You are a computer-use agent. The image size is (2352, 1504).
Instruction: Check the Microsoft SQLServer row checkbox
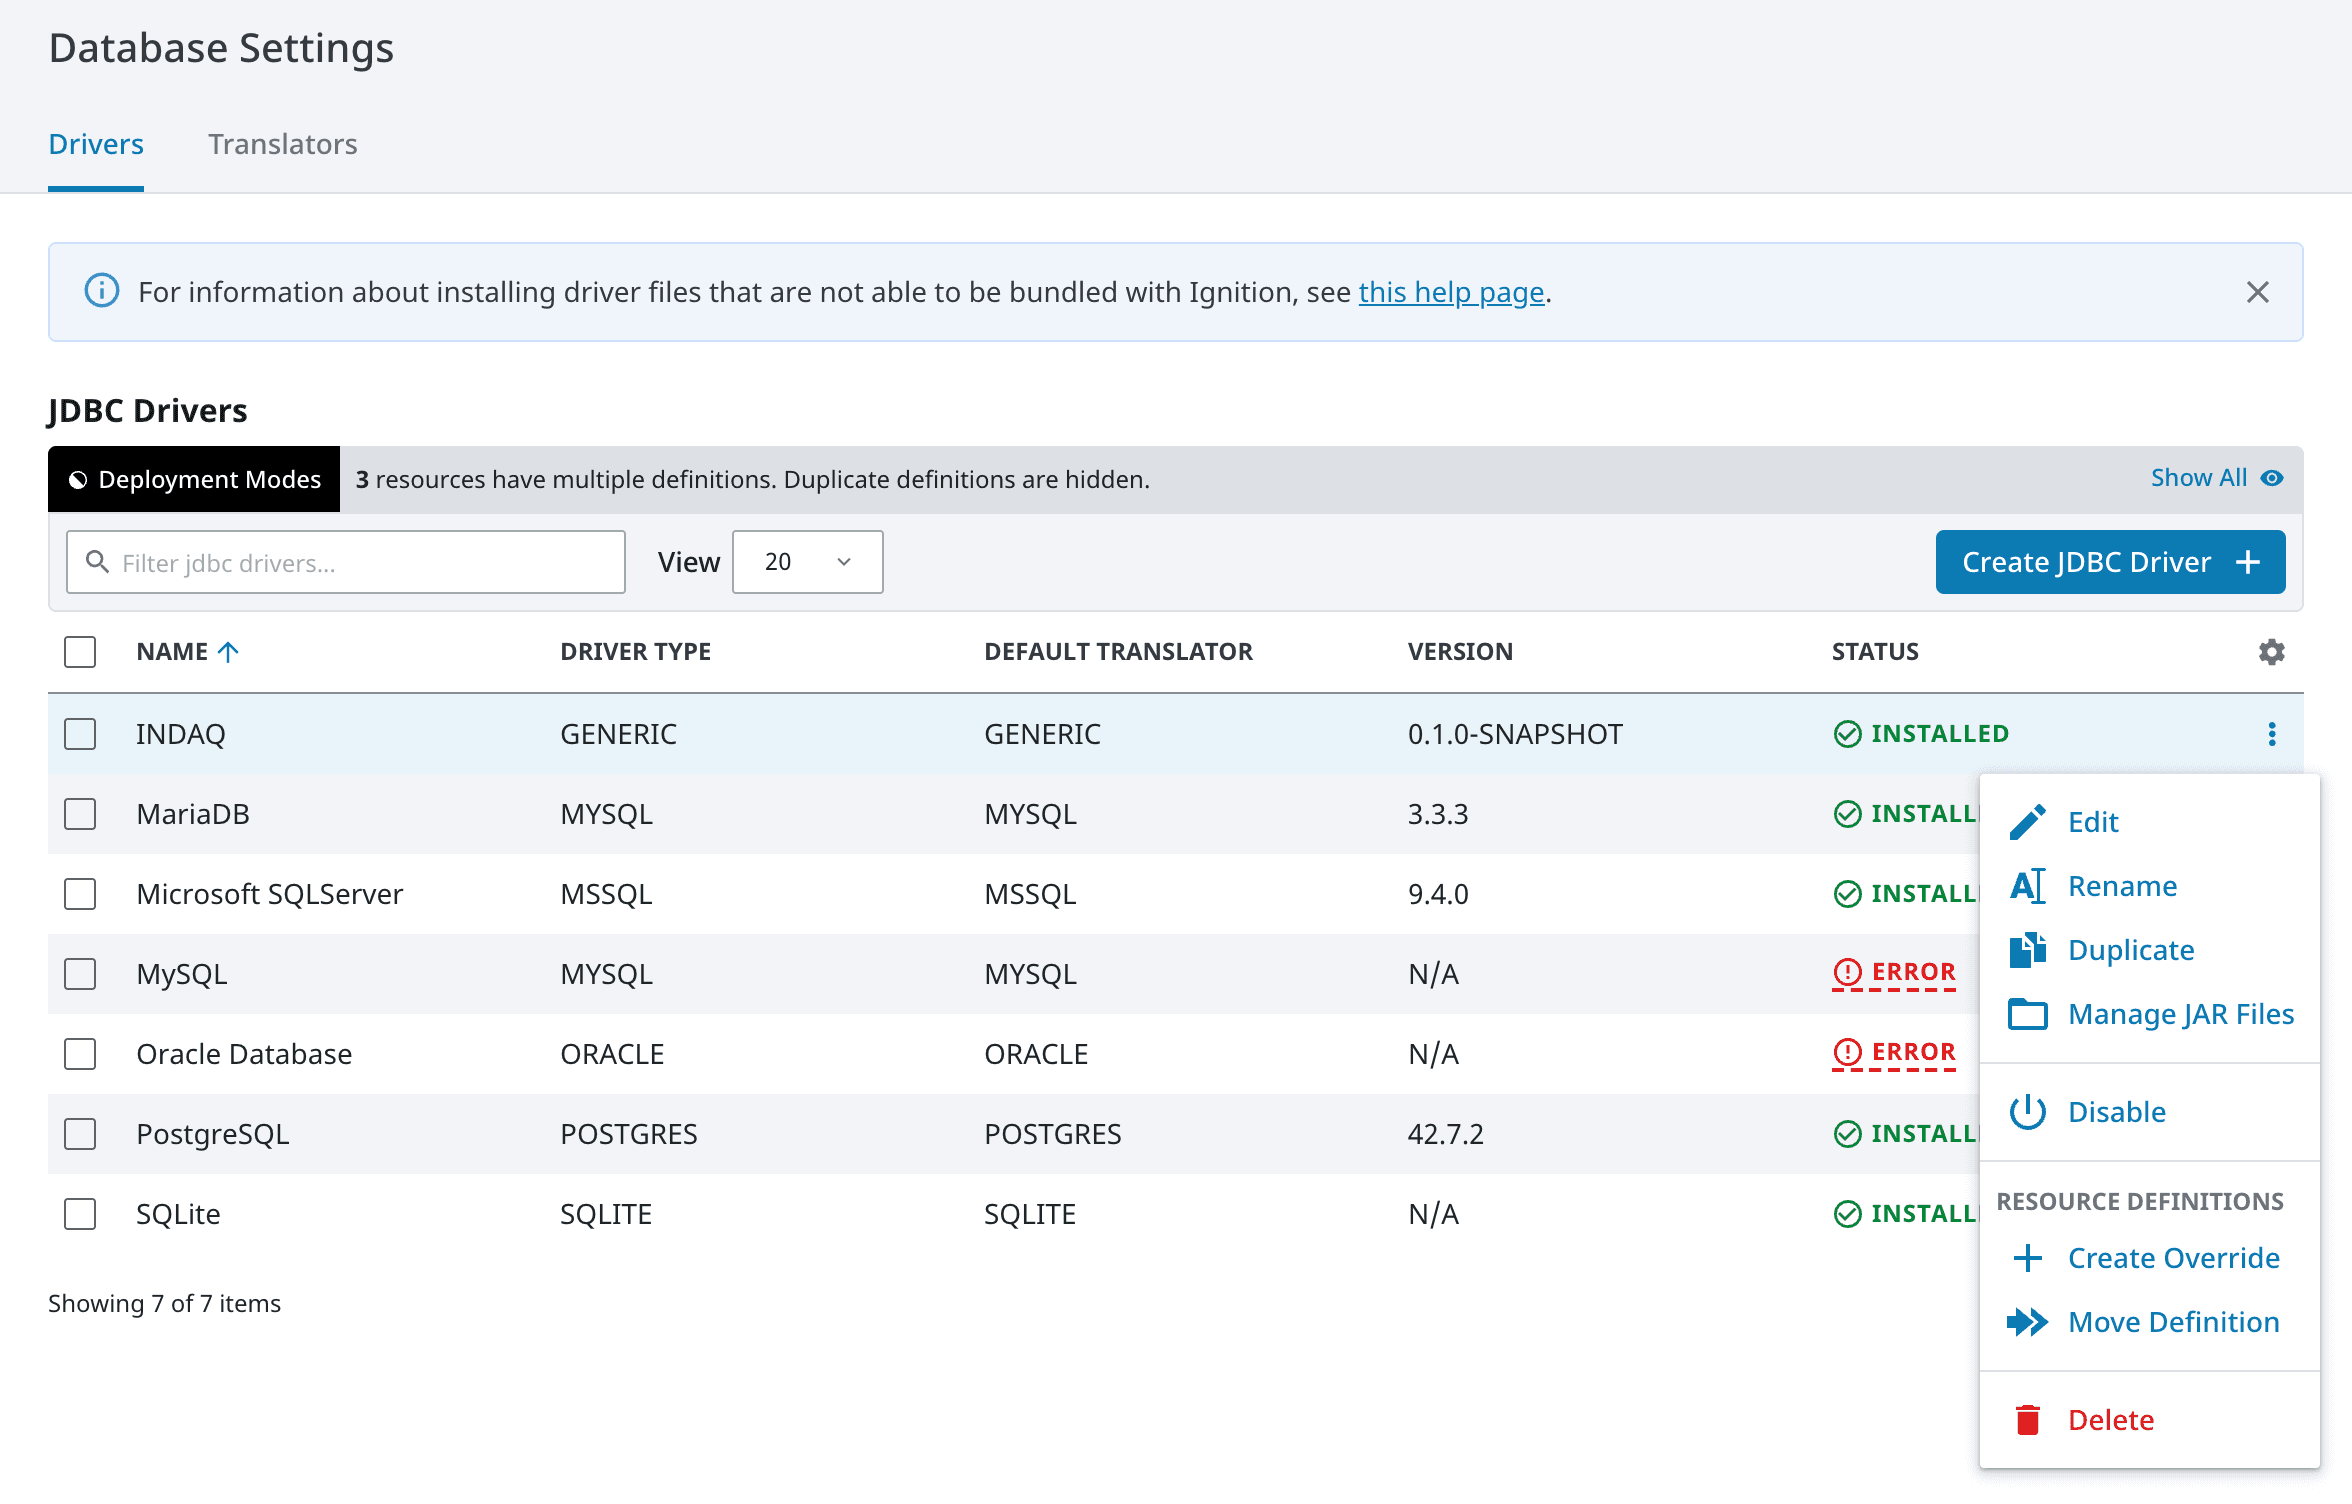(80, 894)
